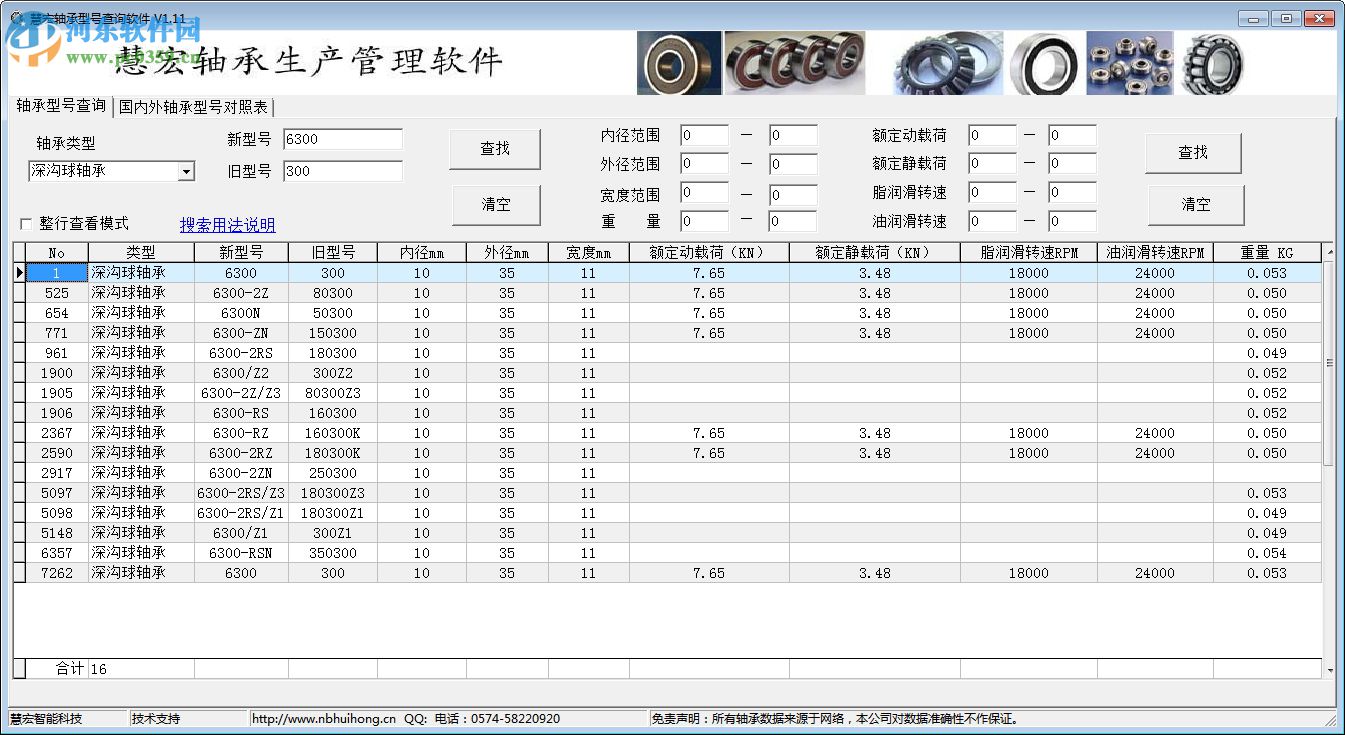Open the 轴承类型 dropdown

[x=110, y=171]
